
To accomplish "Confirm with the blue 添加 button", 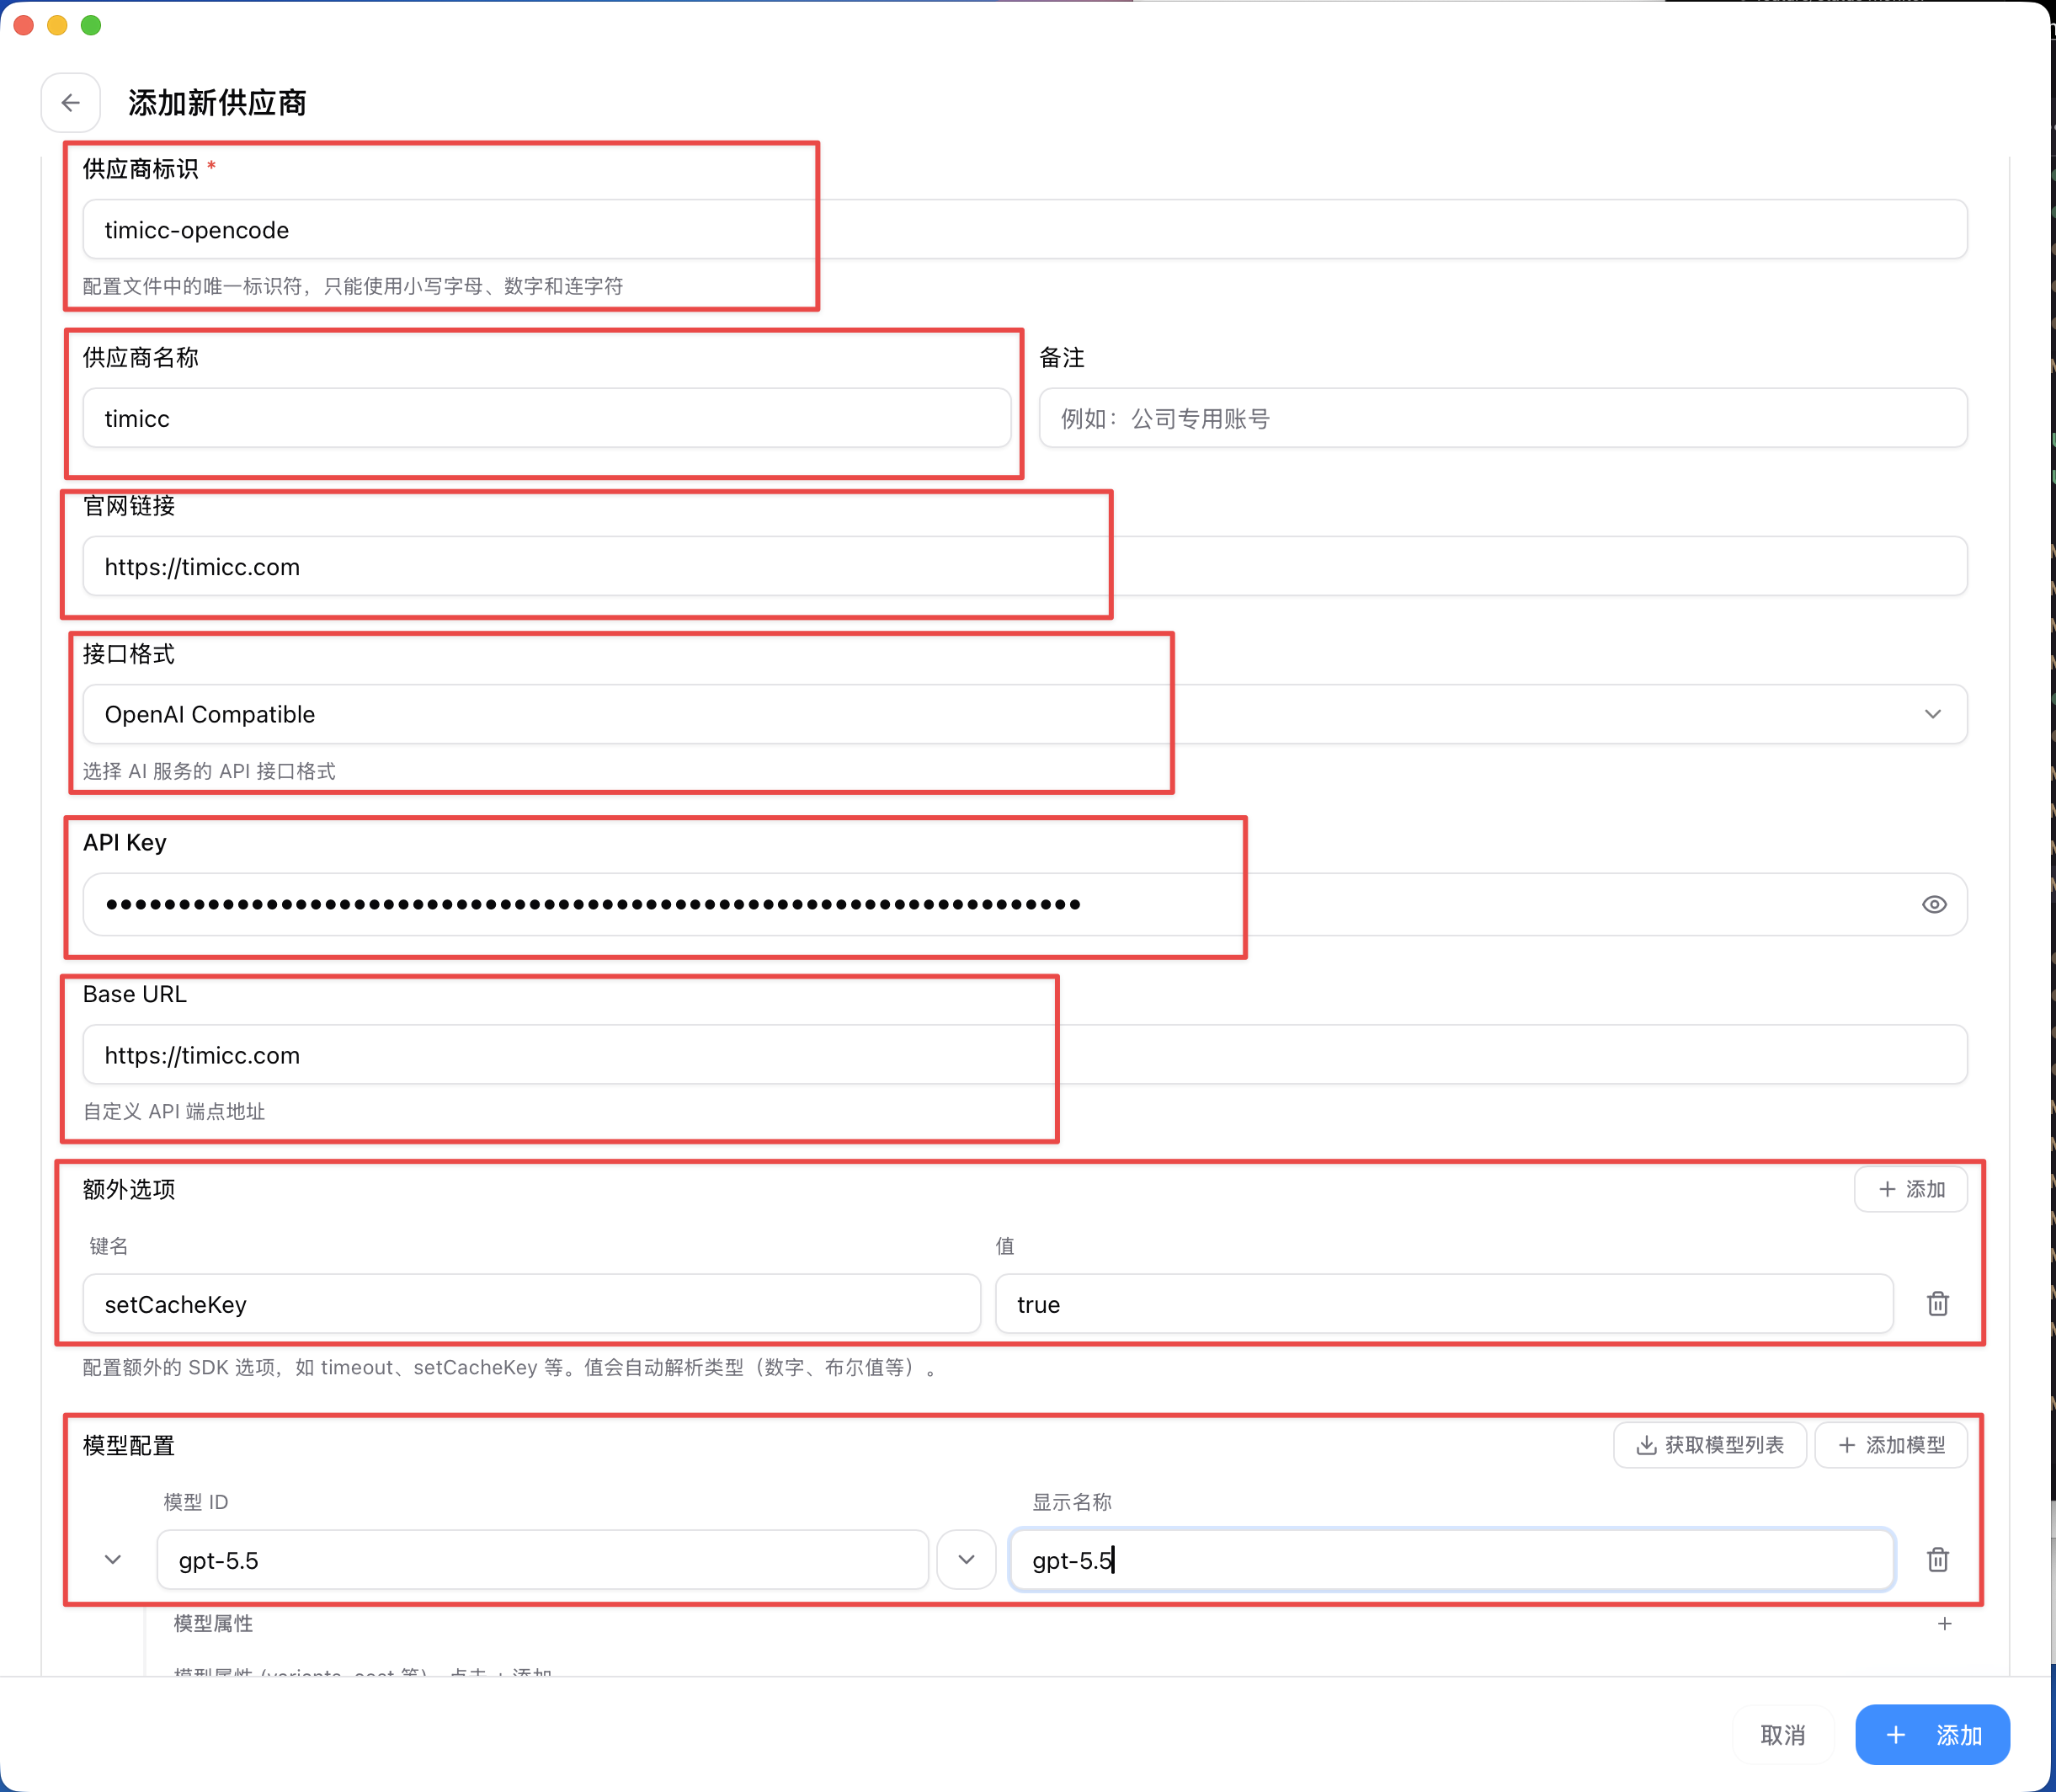I will pos(1932,1735).
